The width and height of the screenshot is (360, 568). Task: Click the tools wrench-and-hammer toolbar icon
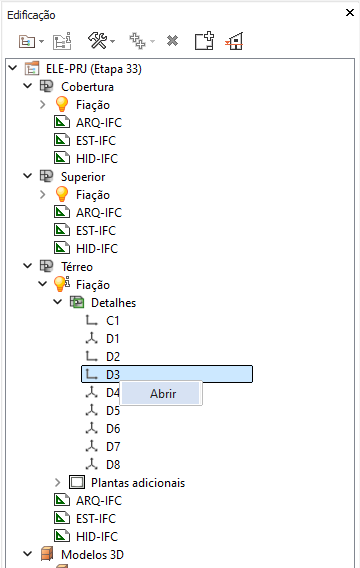(97, 41)
